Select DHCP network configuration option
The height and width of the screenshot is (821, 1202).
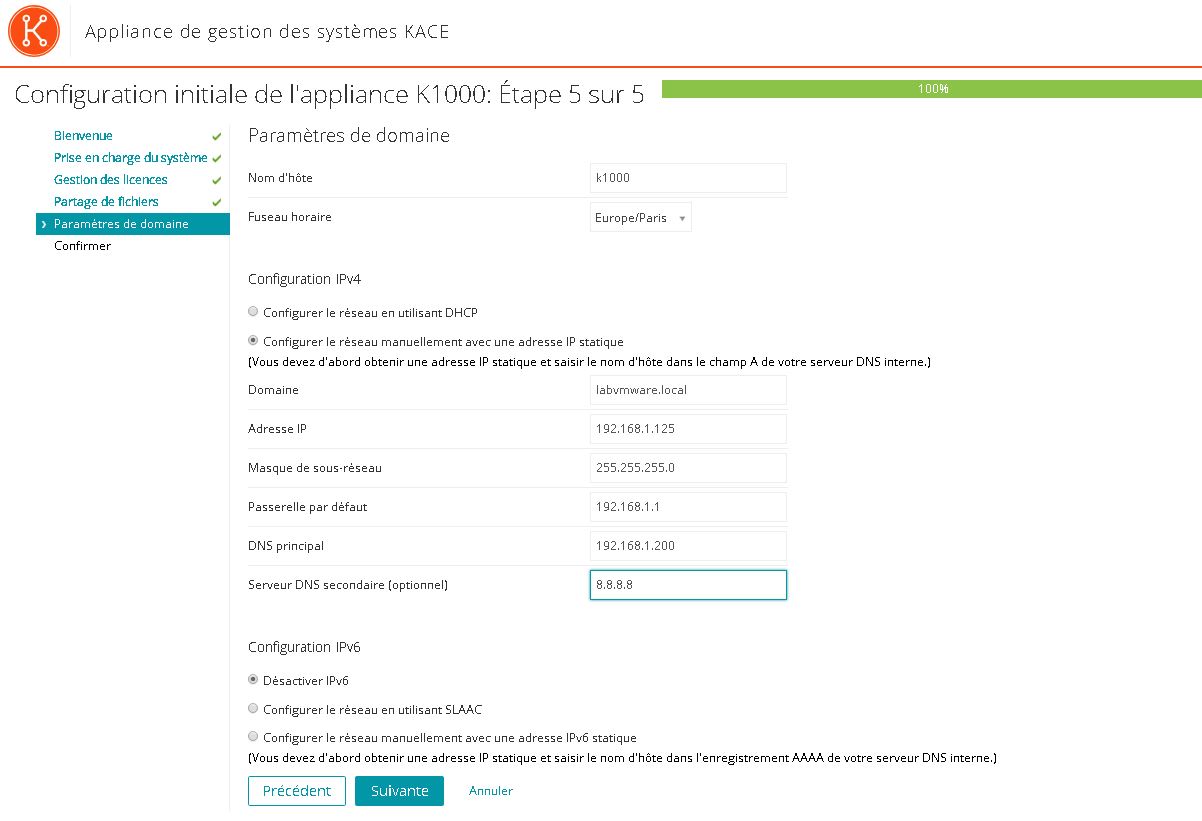253,312
